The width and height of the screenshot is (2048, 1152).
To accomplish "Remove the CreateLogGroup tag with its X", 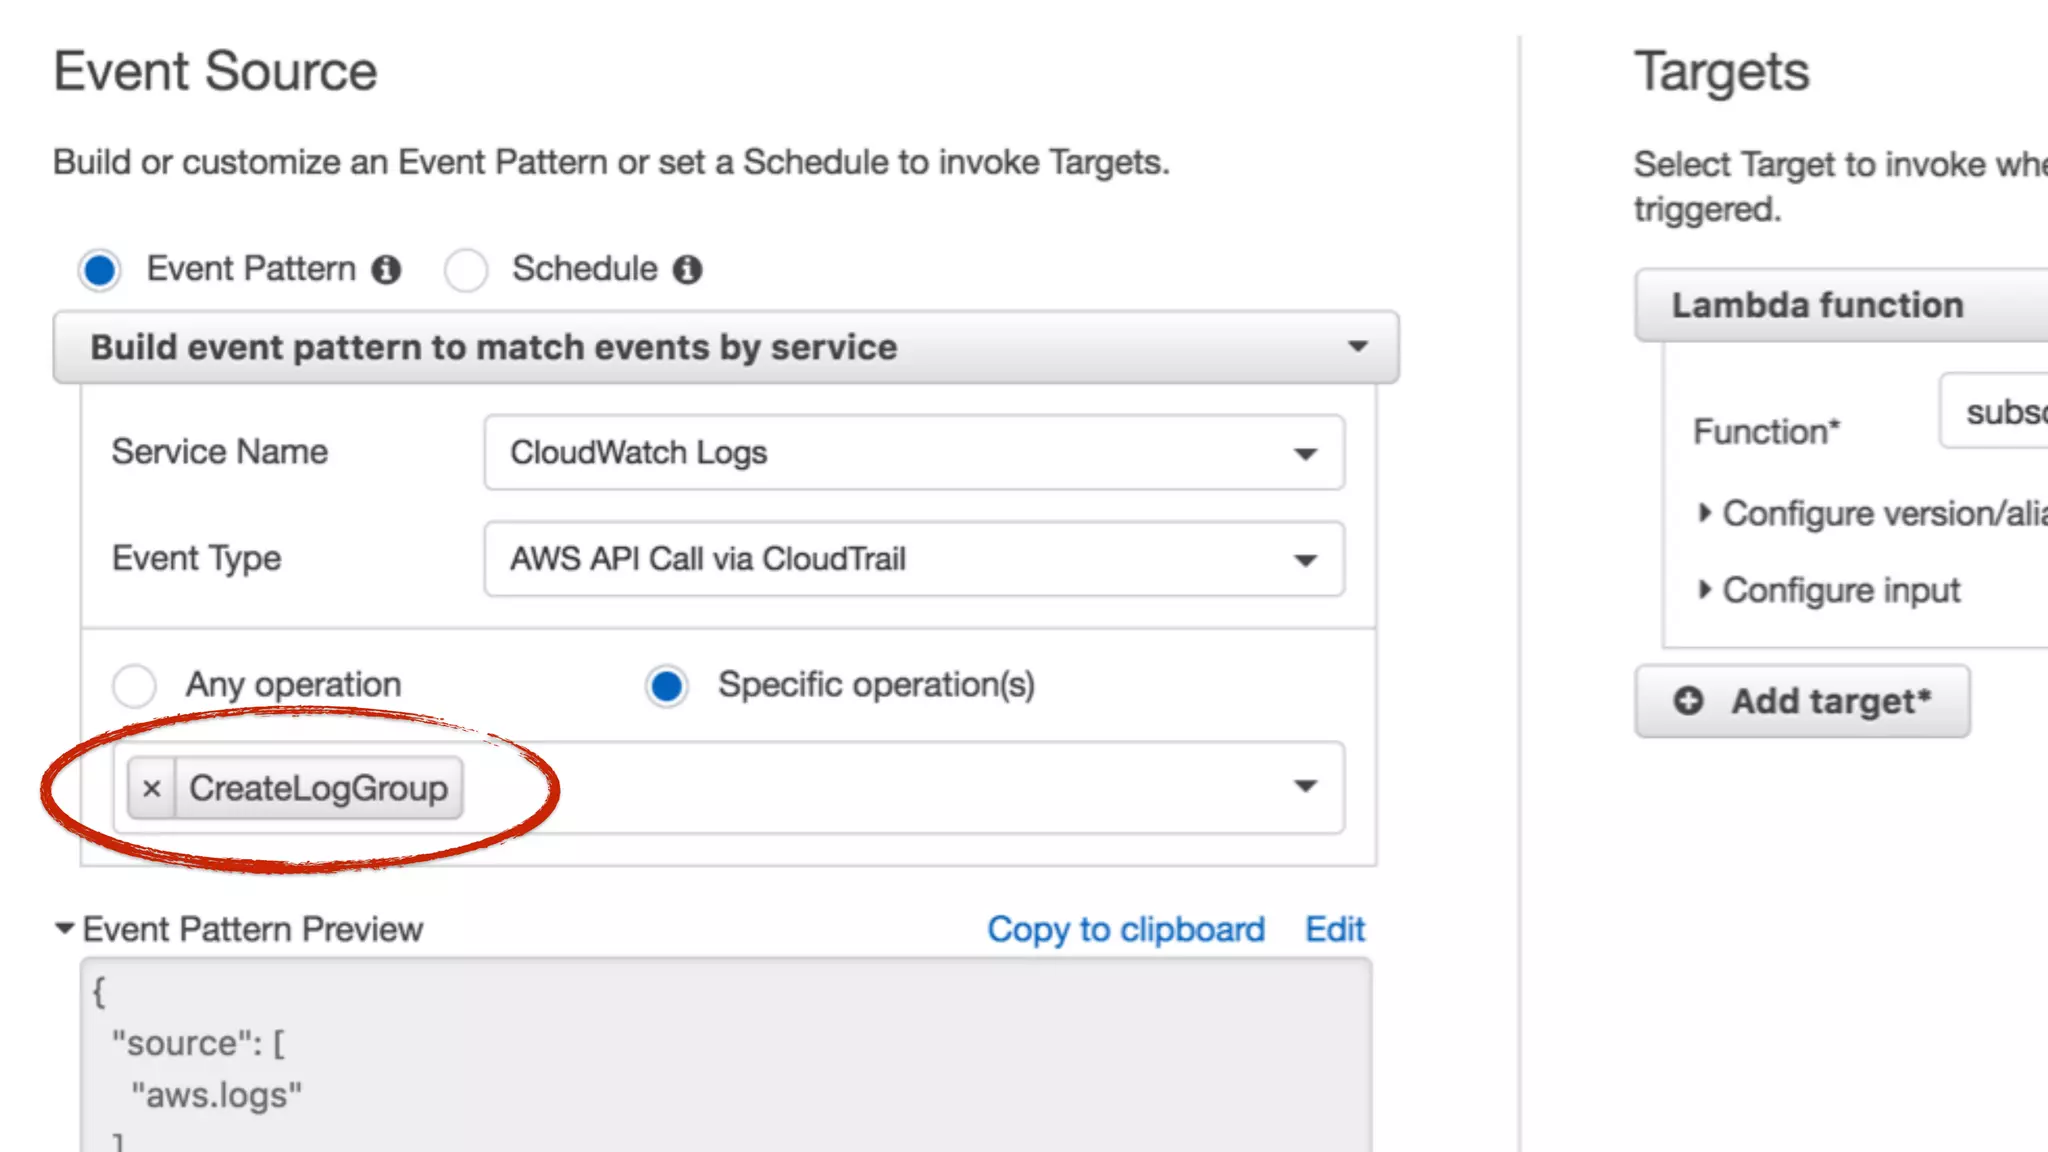I will (x=152, y=788).
